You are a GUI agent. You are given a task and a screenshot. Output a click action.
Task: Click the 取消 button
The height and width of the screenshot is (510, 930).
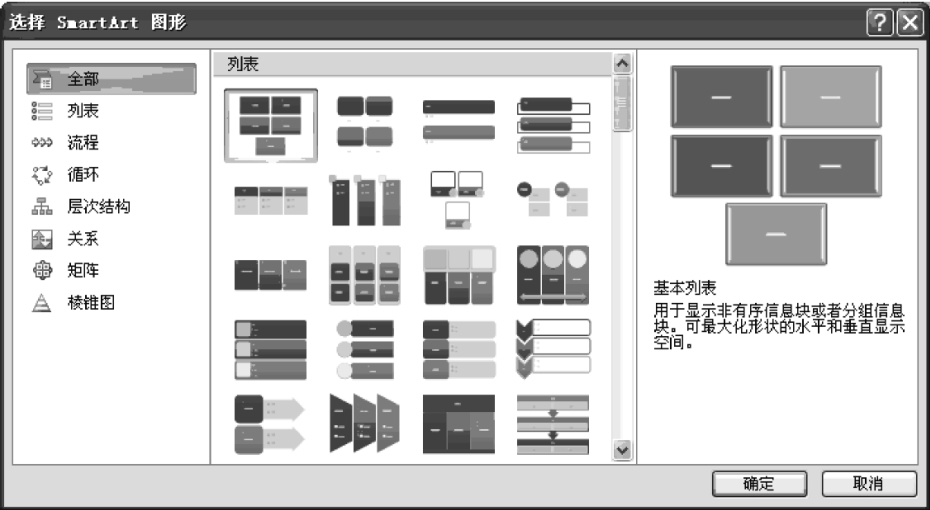[x=869, y=484]
